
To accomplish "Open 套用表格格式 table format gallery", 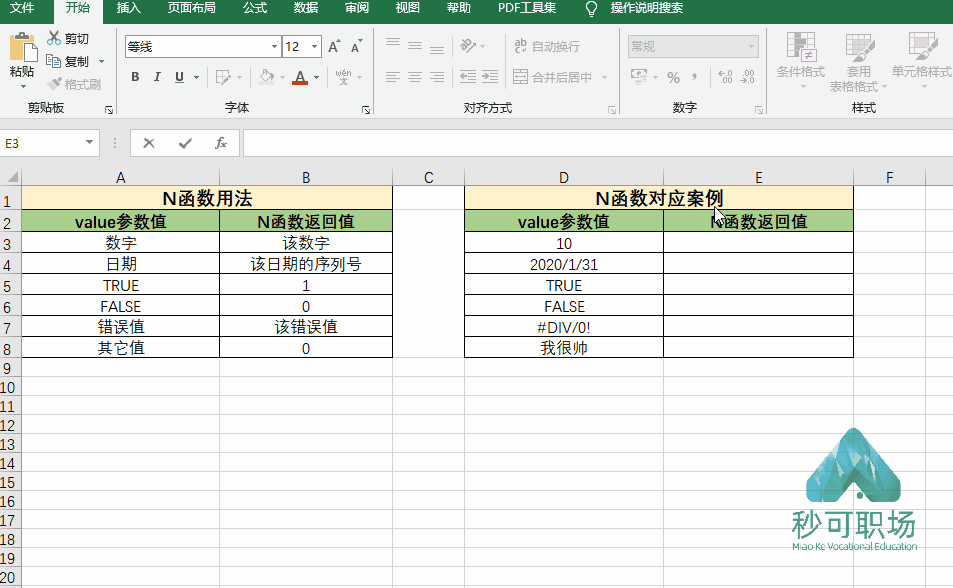I will click(x=858, y=62).
